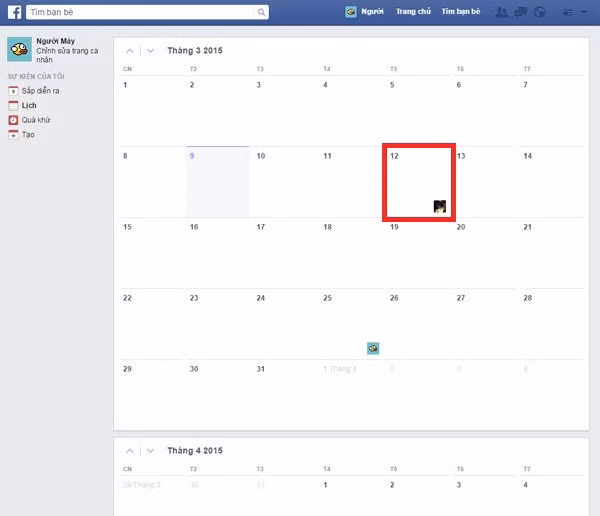The width and height of the screenshot is (600, 516).
Task: Open the friend requests icon
Action: 502,12
